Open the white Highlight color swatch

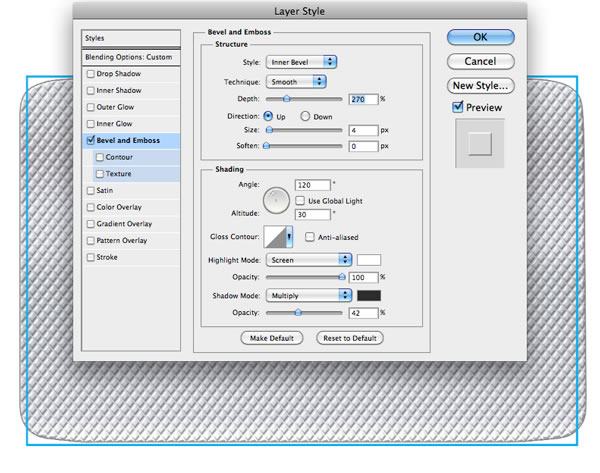click(369, 260)
